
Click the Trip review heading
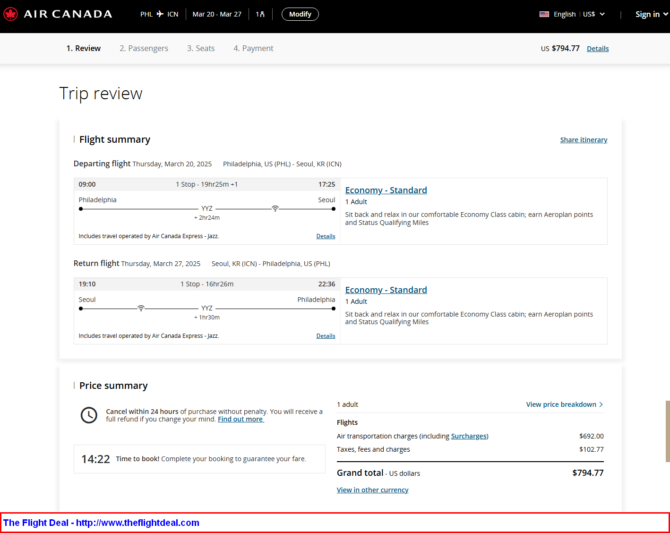tap(101, 94)
